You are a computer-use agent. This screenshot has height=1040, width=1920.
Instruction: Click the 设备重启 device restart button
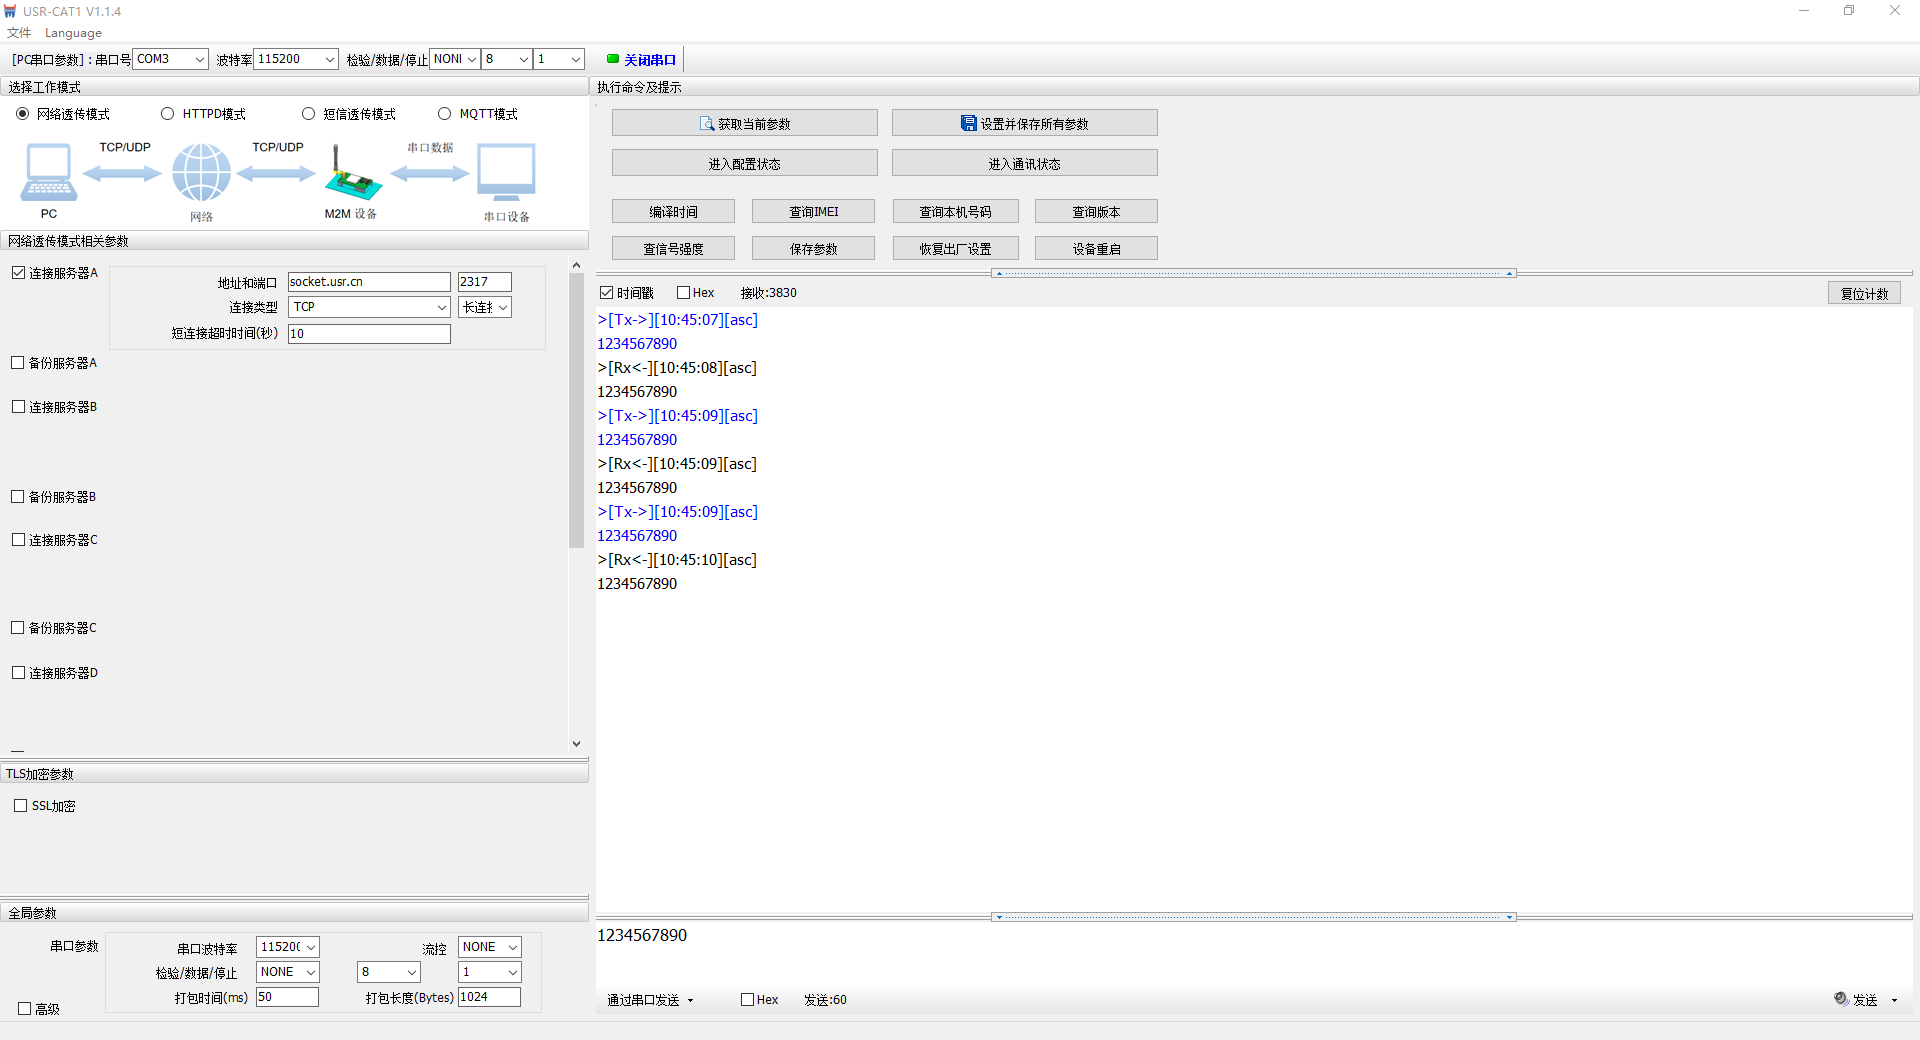[1096, 249]
